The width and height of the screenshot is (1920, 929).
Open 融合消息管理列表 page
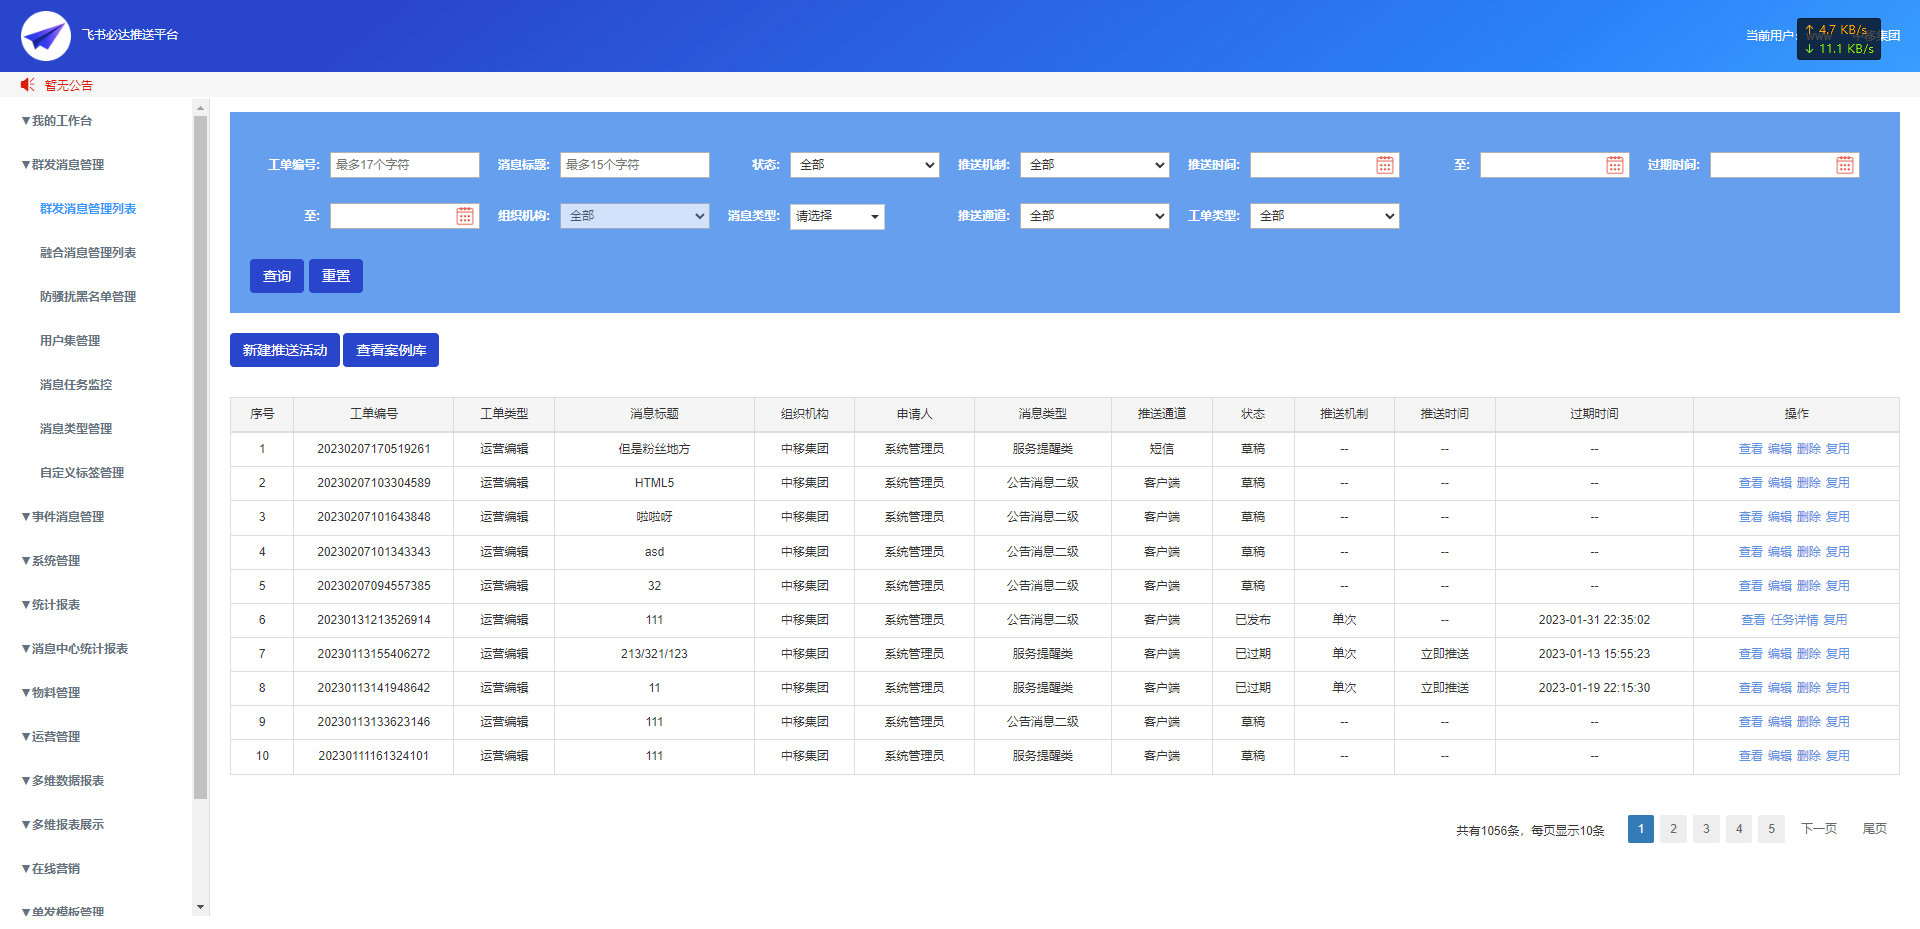[x=88, y=253]
